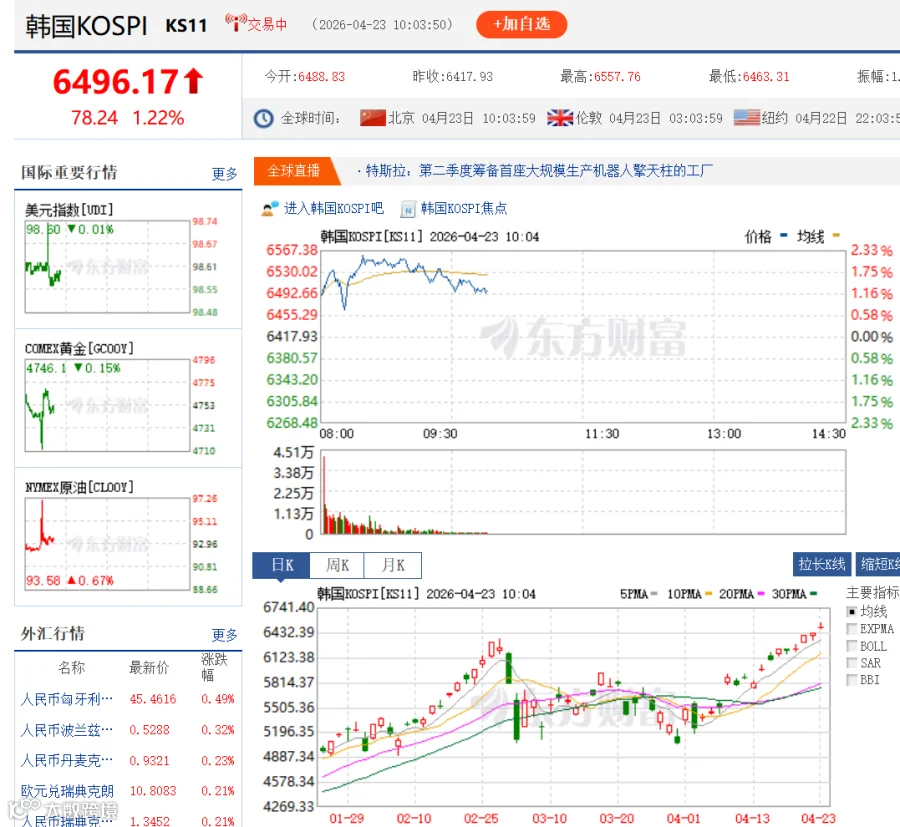Select the 日K tab
This screenshot has height=827, width=900.
[281, 565]
